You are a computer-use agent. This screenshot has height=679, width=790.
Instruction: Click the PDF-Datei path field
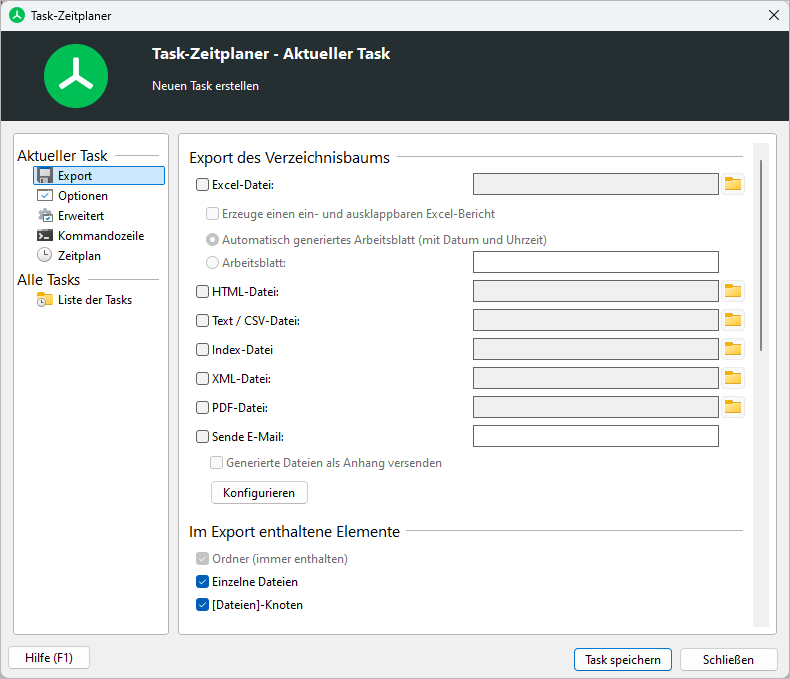596,407
